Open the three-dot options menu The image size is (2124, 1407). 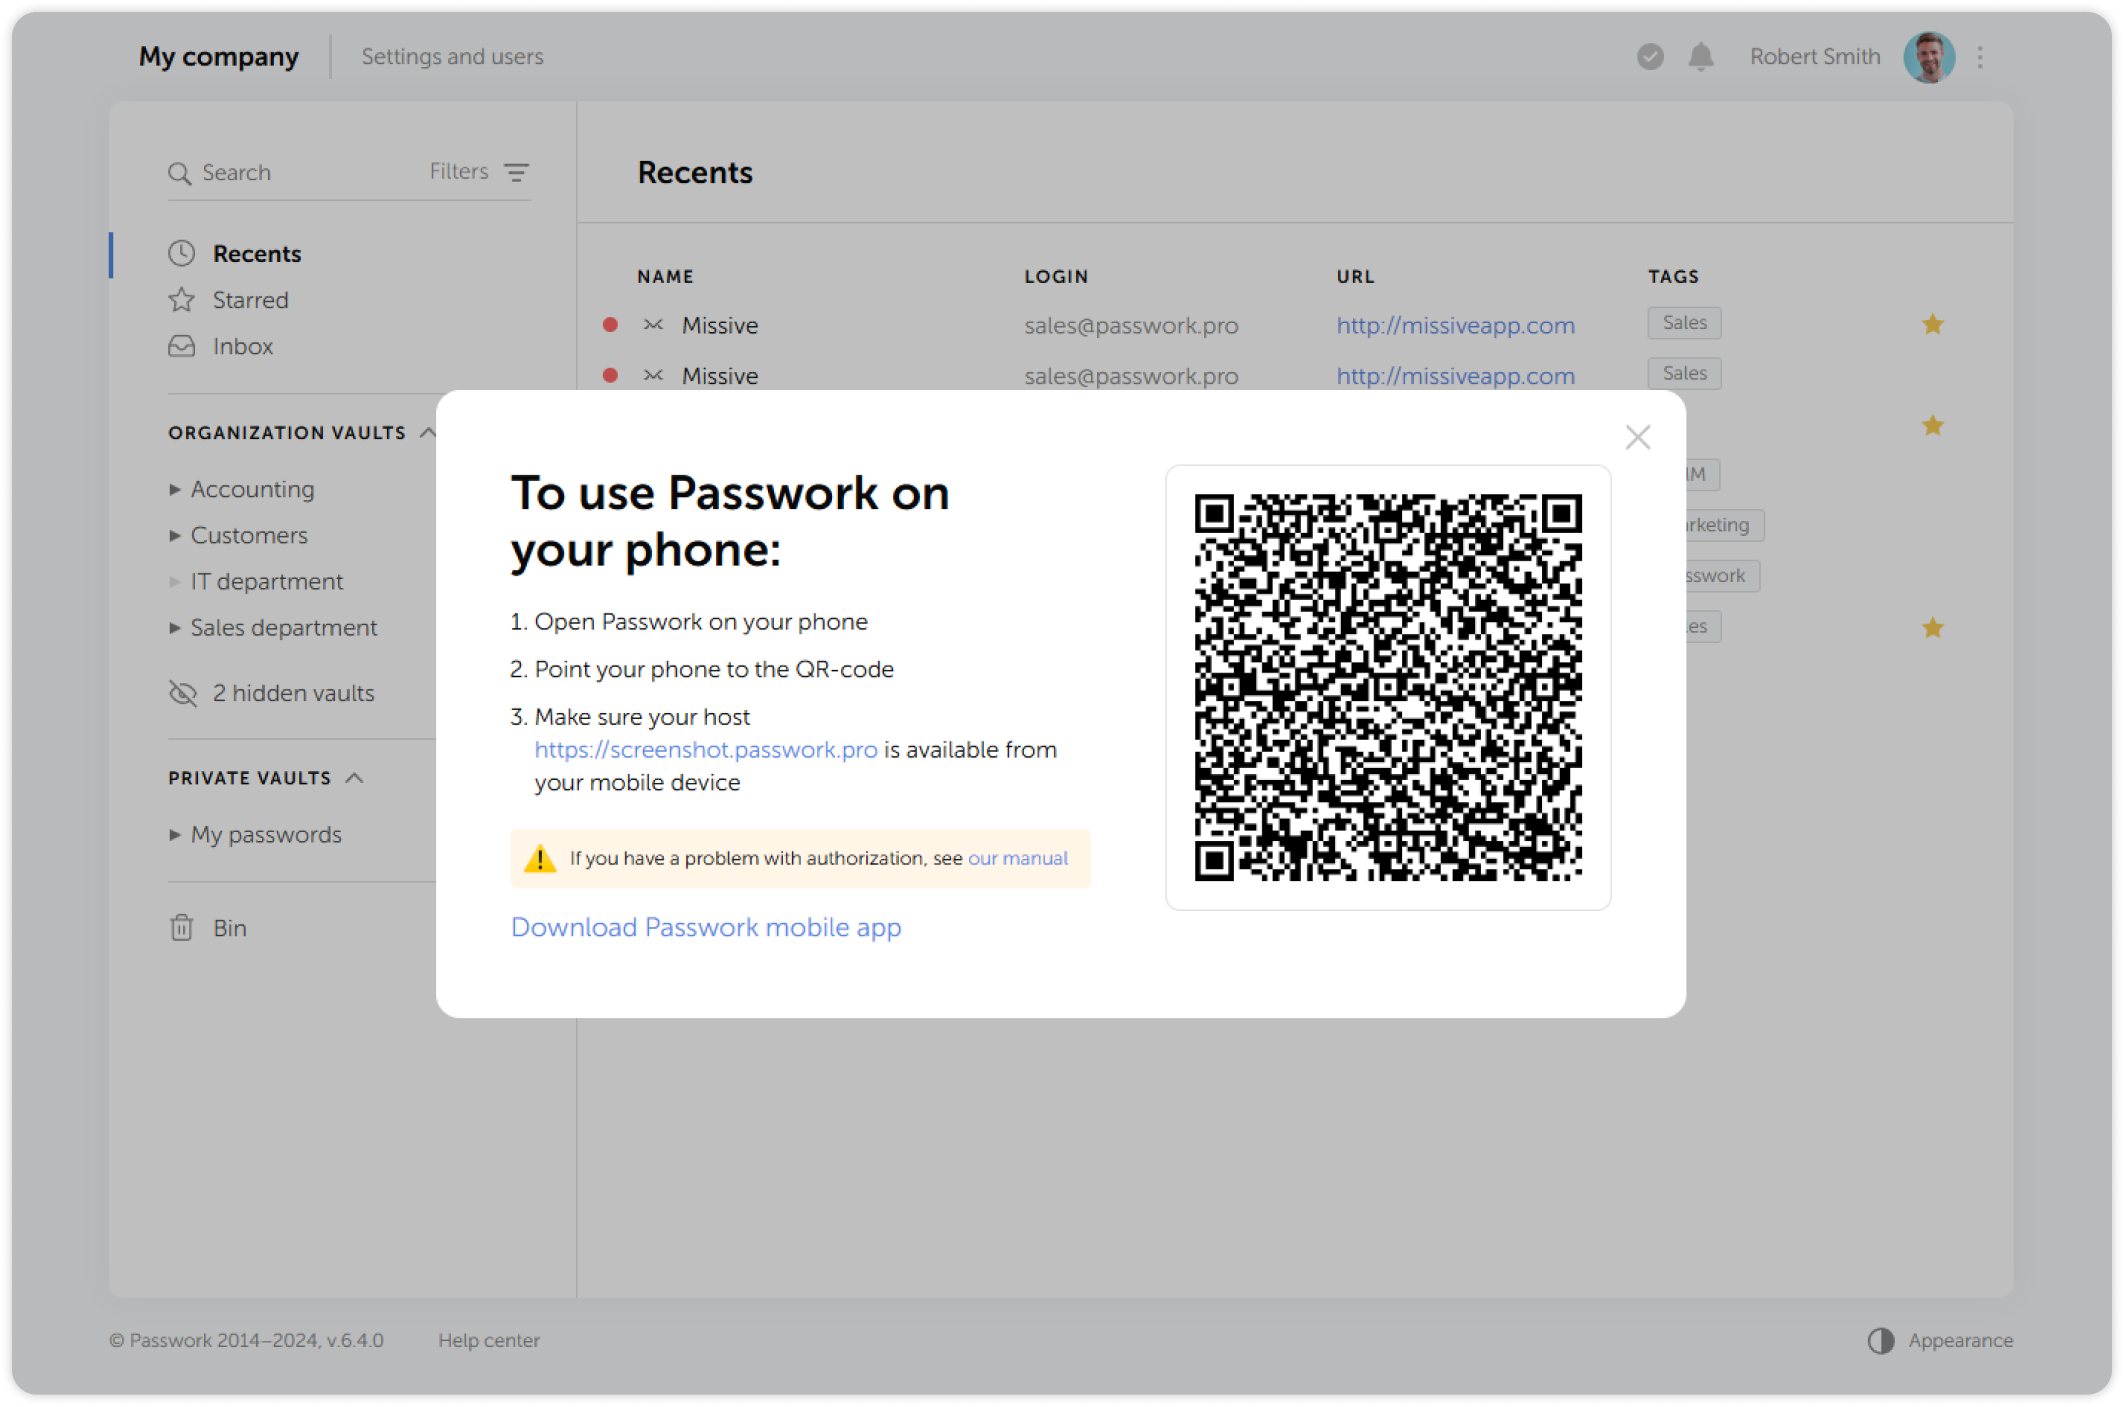pyautogui.click(x=1979, y=57)
